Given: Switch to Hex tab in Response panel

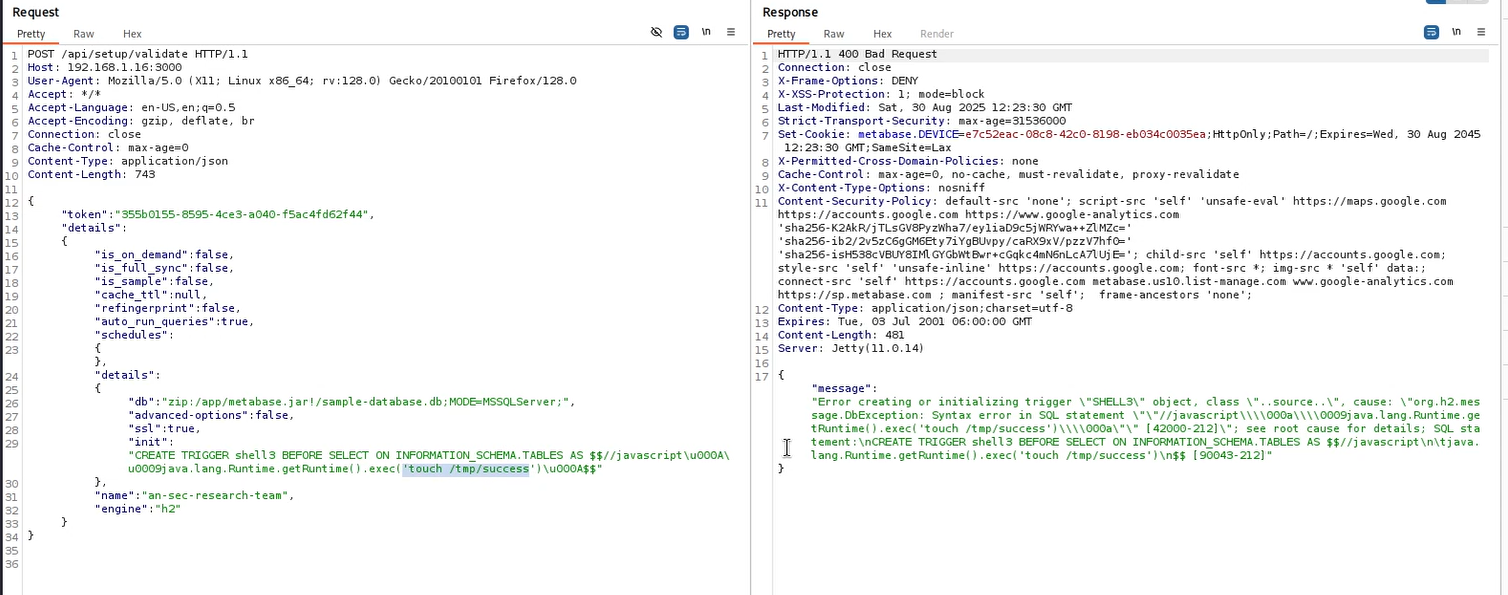Looking at the screenshot, I should click(x=882, y=34).
